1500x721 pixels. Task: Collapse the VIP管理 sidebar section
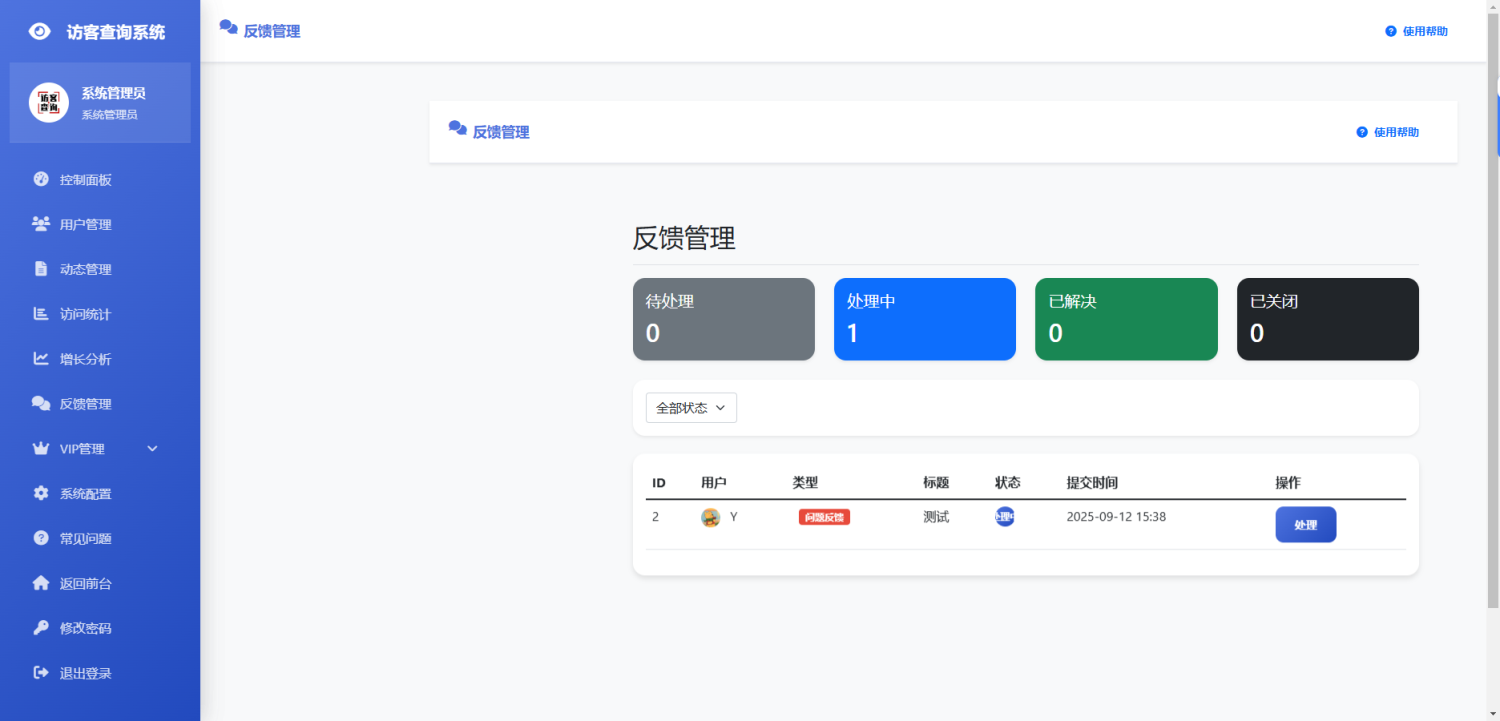(152, 448)
